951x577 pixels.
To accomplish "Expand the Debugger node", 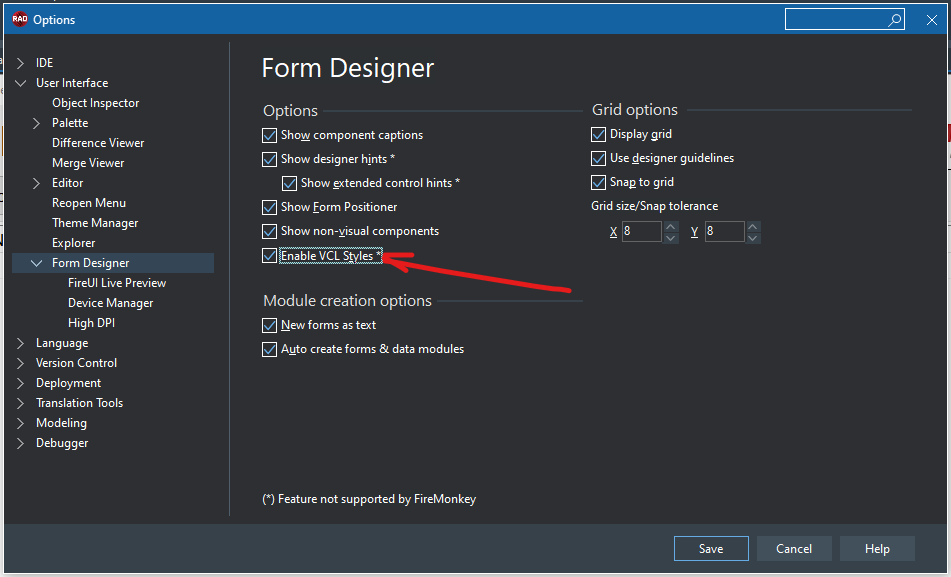I will click(x=21, y=444).
